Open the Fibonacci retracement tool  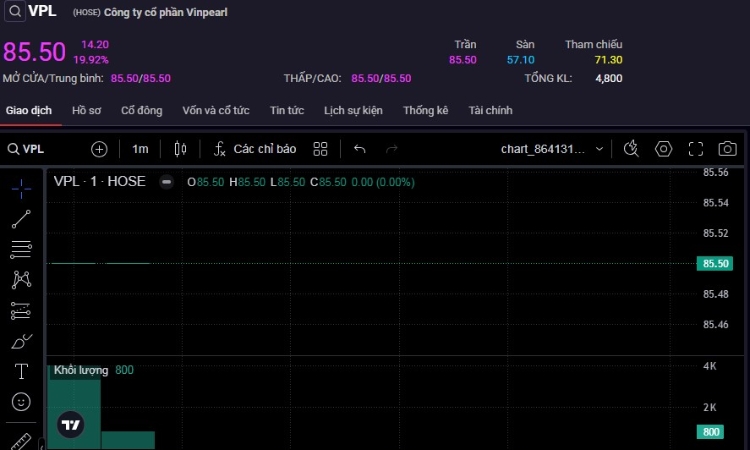(21, 249)
